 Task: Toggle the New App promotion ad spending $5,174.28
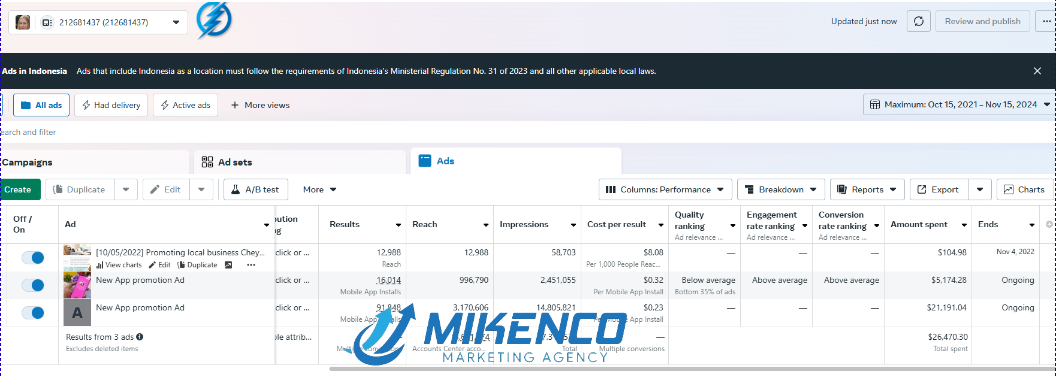tap(32, 285)
